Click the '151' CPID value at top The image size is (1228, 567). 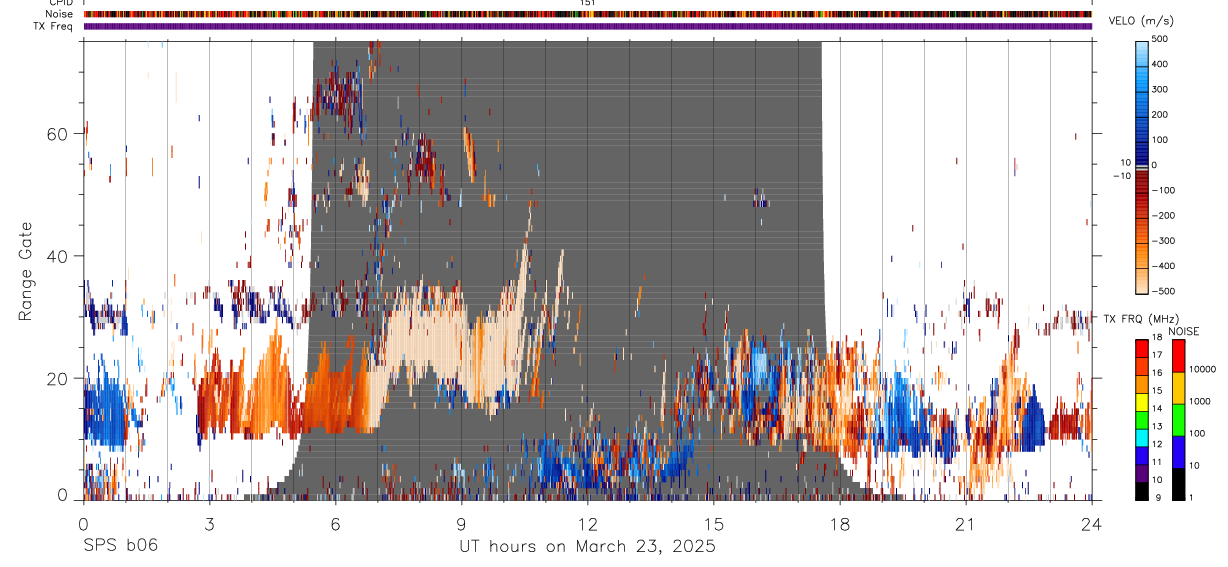tap(588, 3)
